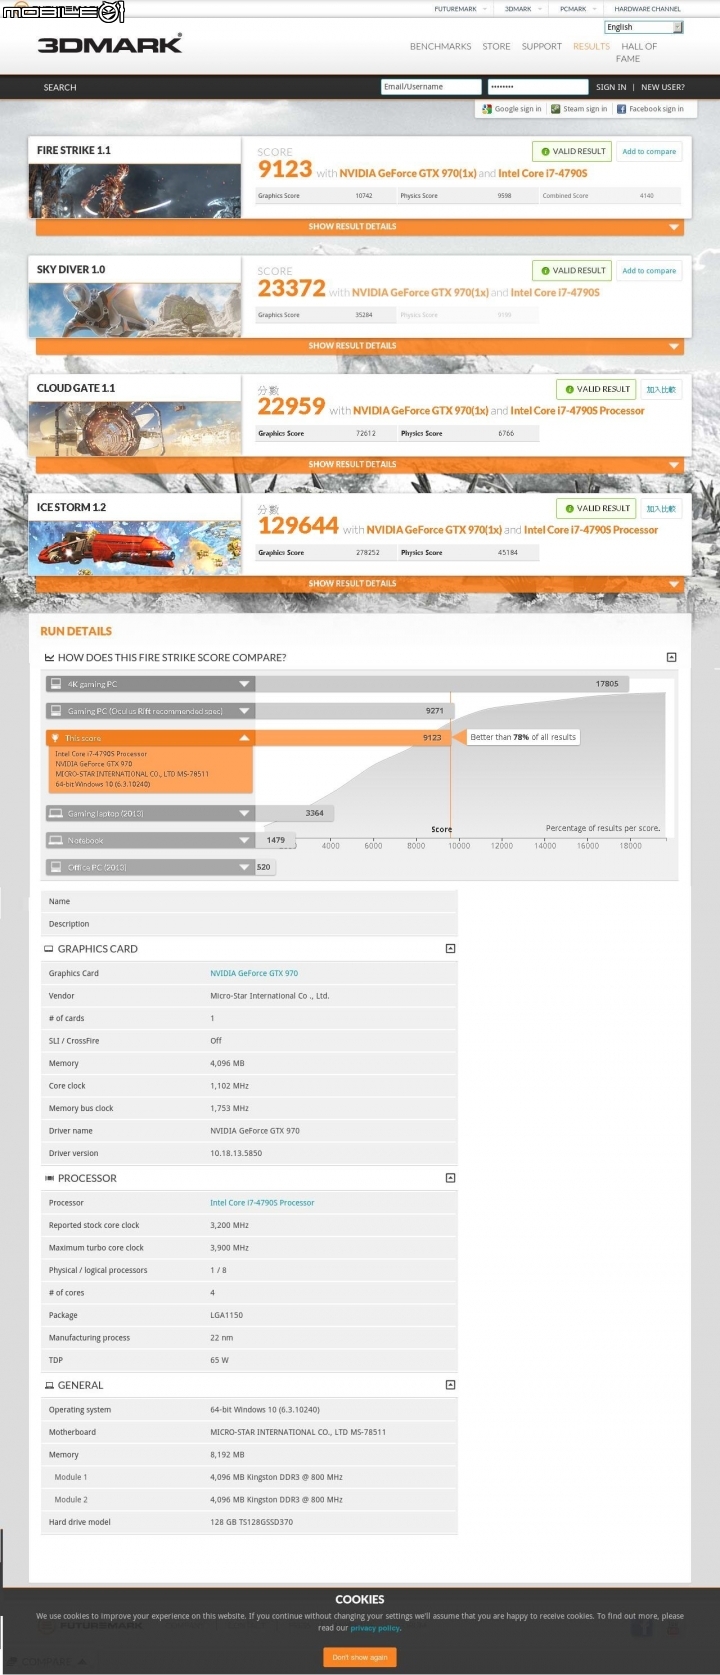The width and height of the screenshot is (720, 1675).
Task: Open the Store menu item
Action: (x=496, y=46)
